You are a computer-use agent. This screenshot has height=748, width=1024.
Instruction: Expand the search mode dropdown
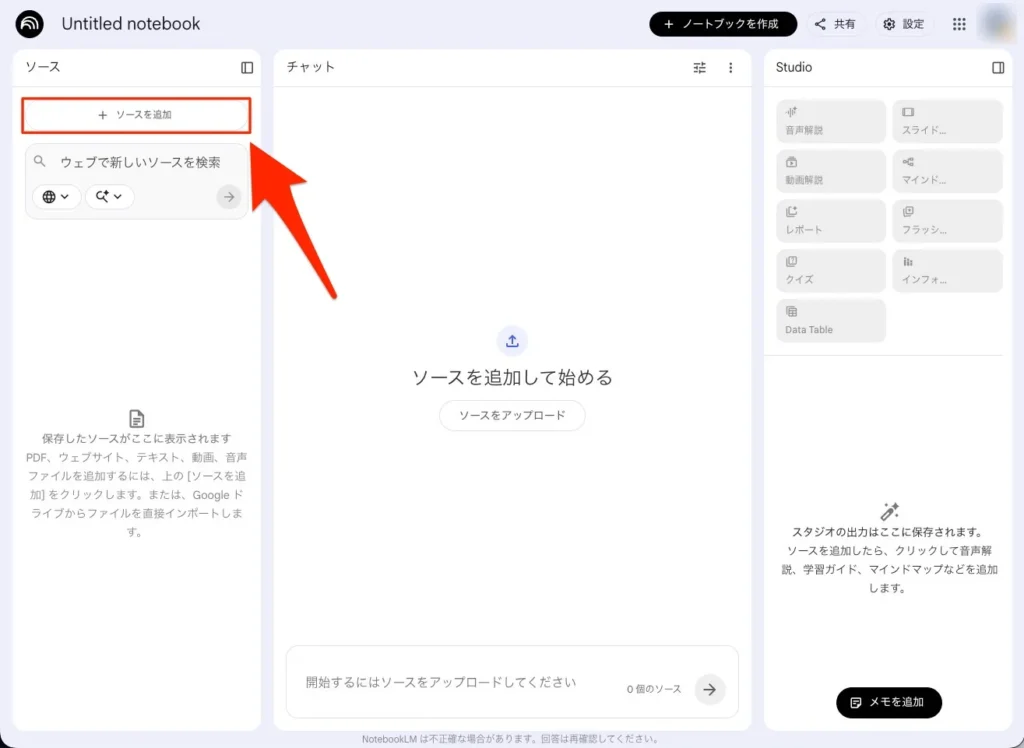coord(109,197)
